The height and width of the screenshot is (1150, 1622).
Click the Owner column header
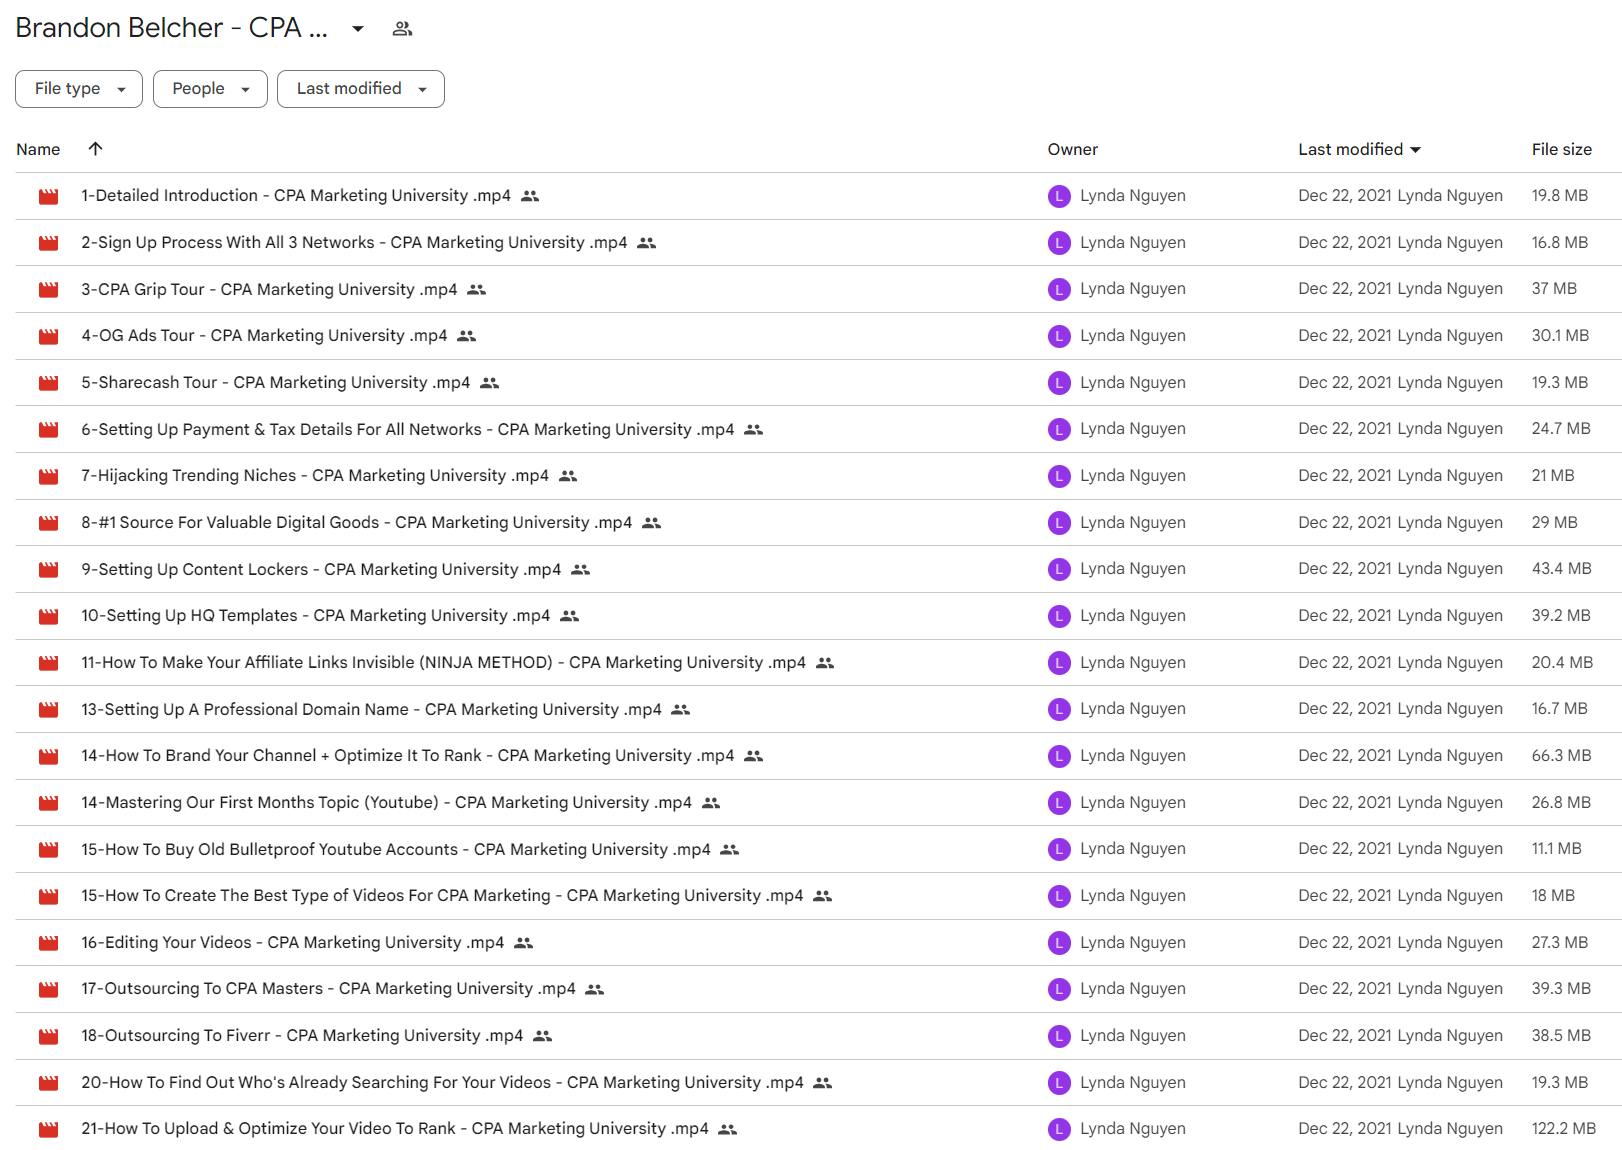tap(1073, 149)
